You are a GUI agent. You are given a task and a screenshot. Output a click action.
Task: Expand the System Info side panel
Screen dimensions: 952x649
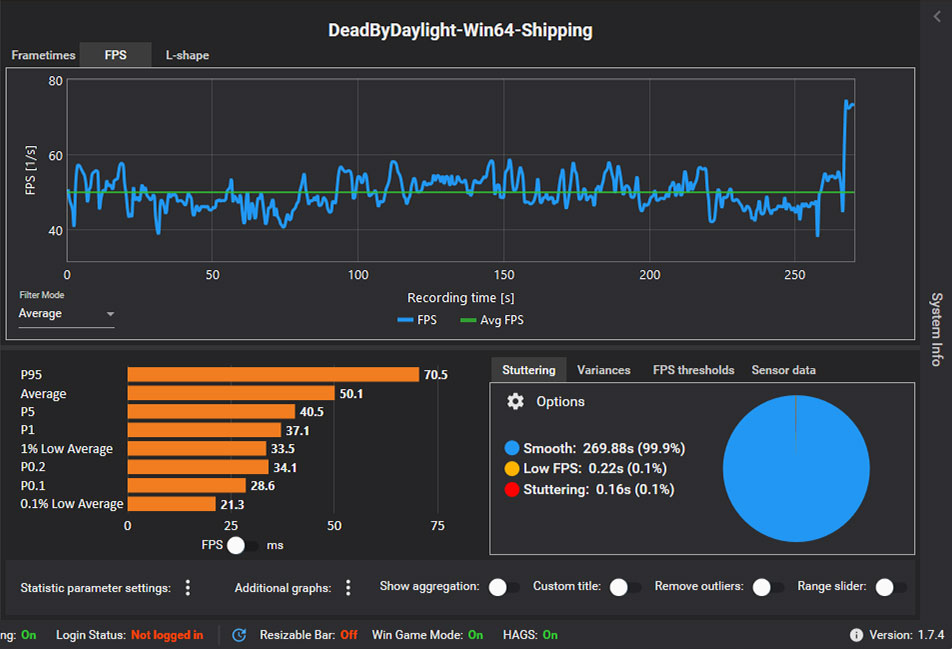pyautogui.click(x=936, y=329)
